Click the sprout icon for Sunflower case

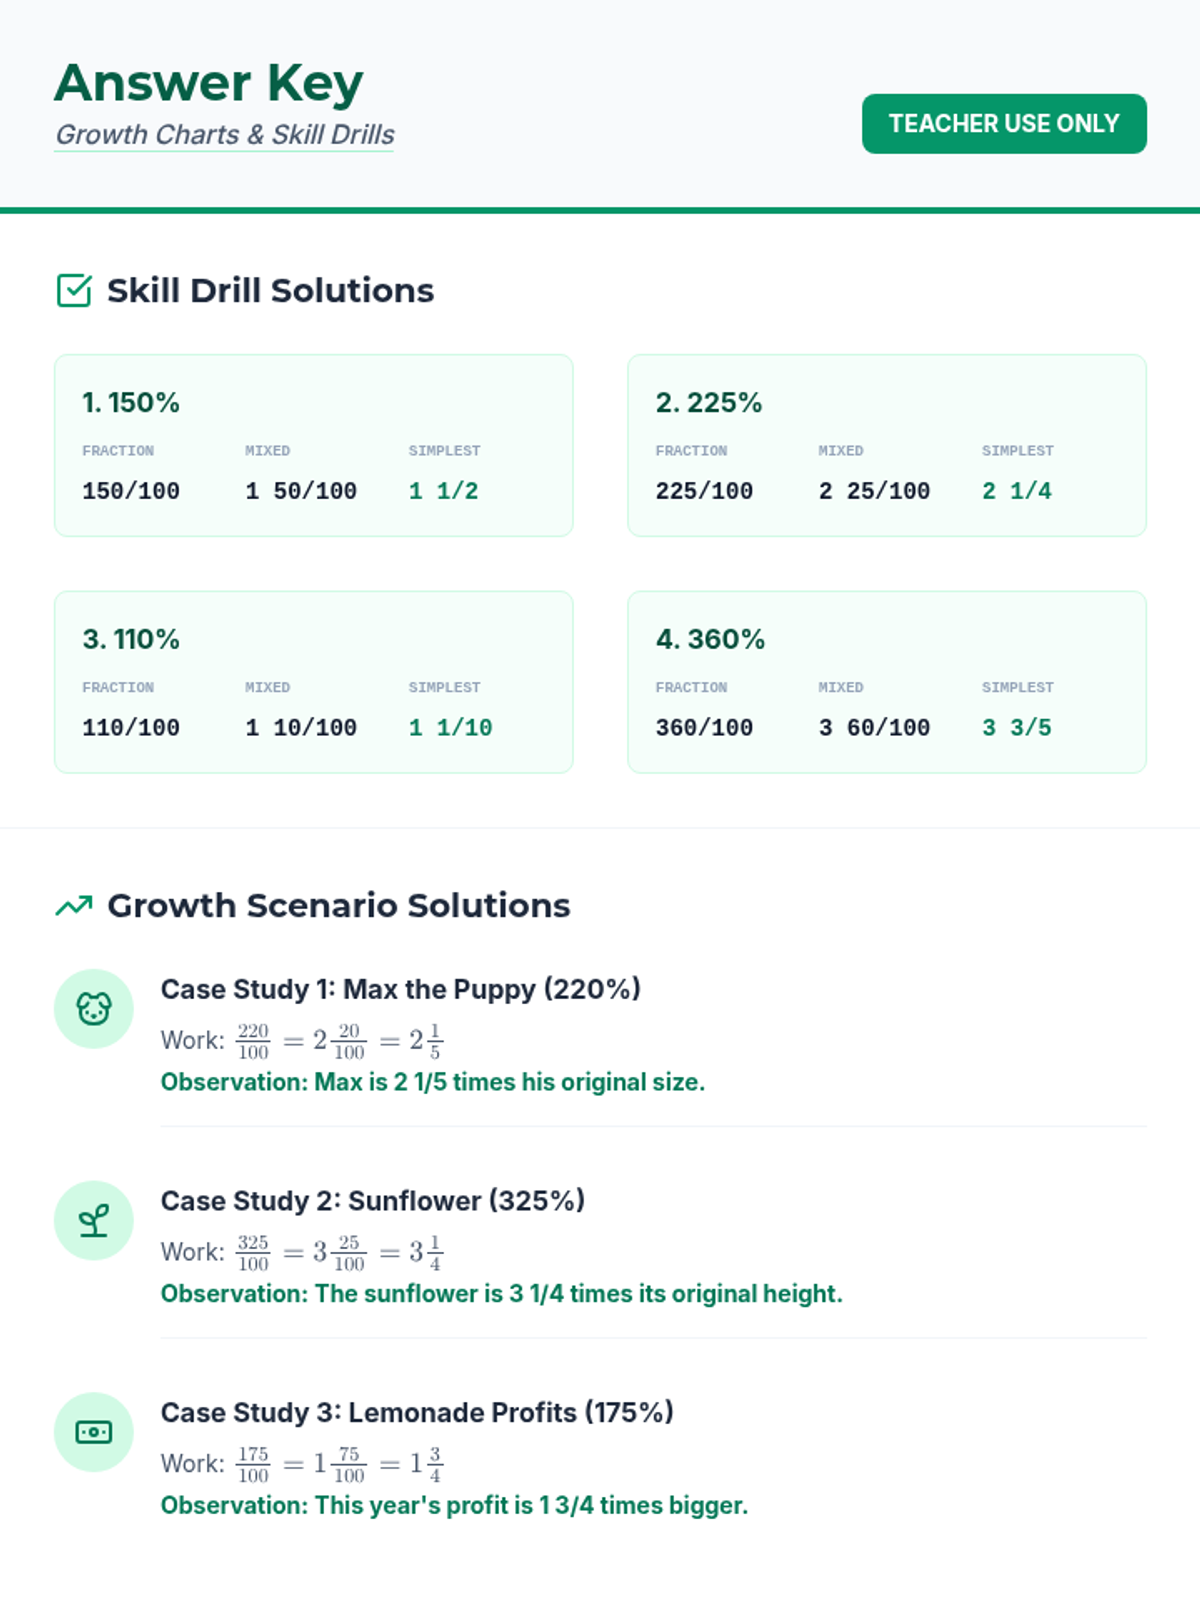94,1221
